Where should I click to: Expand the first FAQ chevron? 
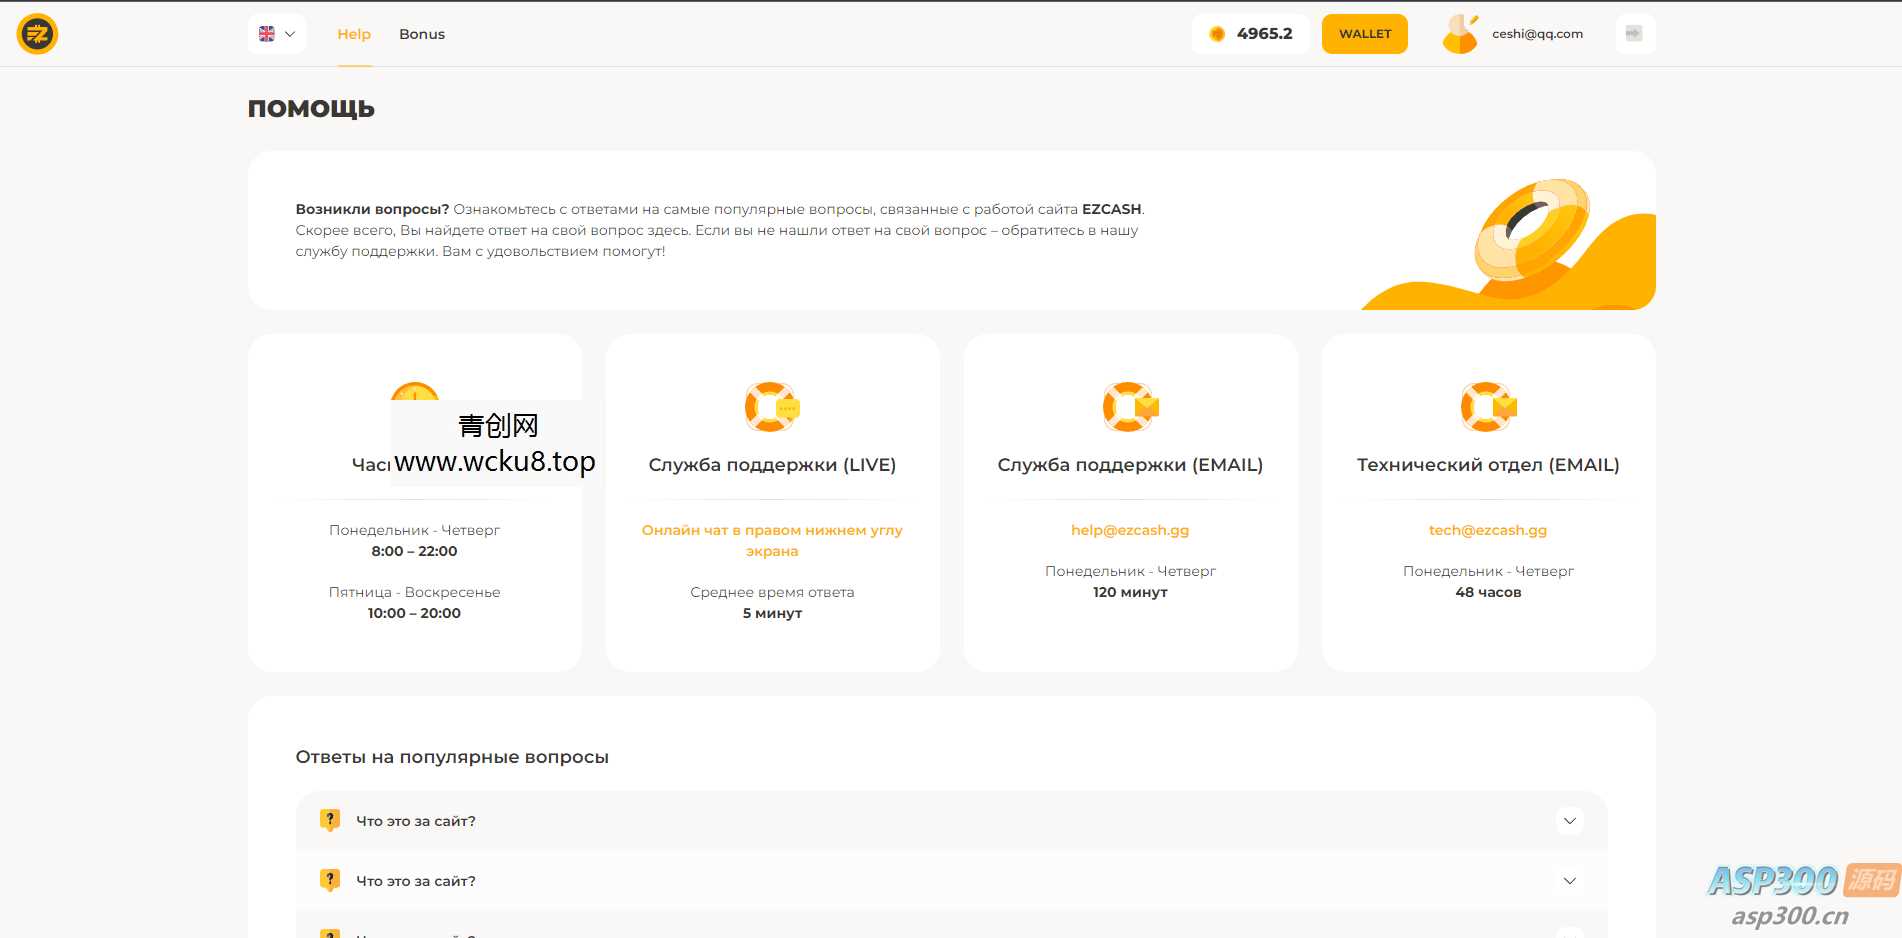point(1569,821)
